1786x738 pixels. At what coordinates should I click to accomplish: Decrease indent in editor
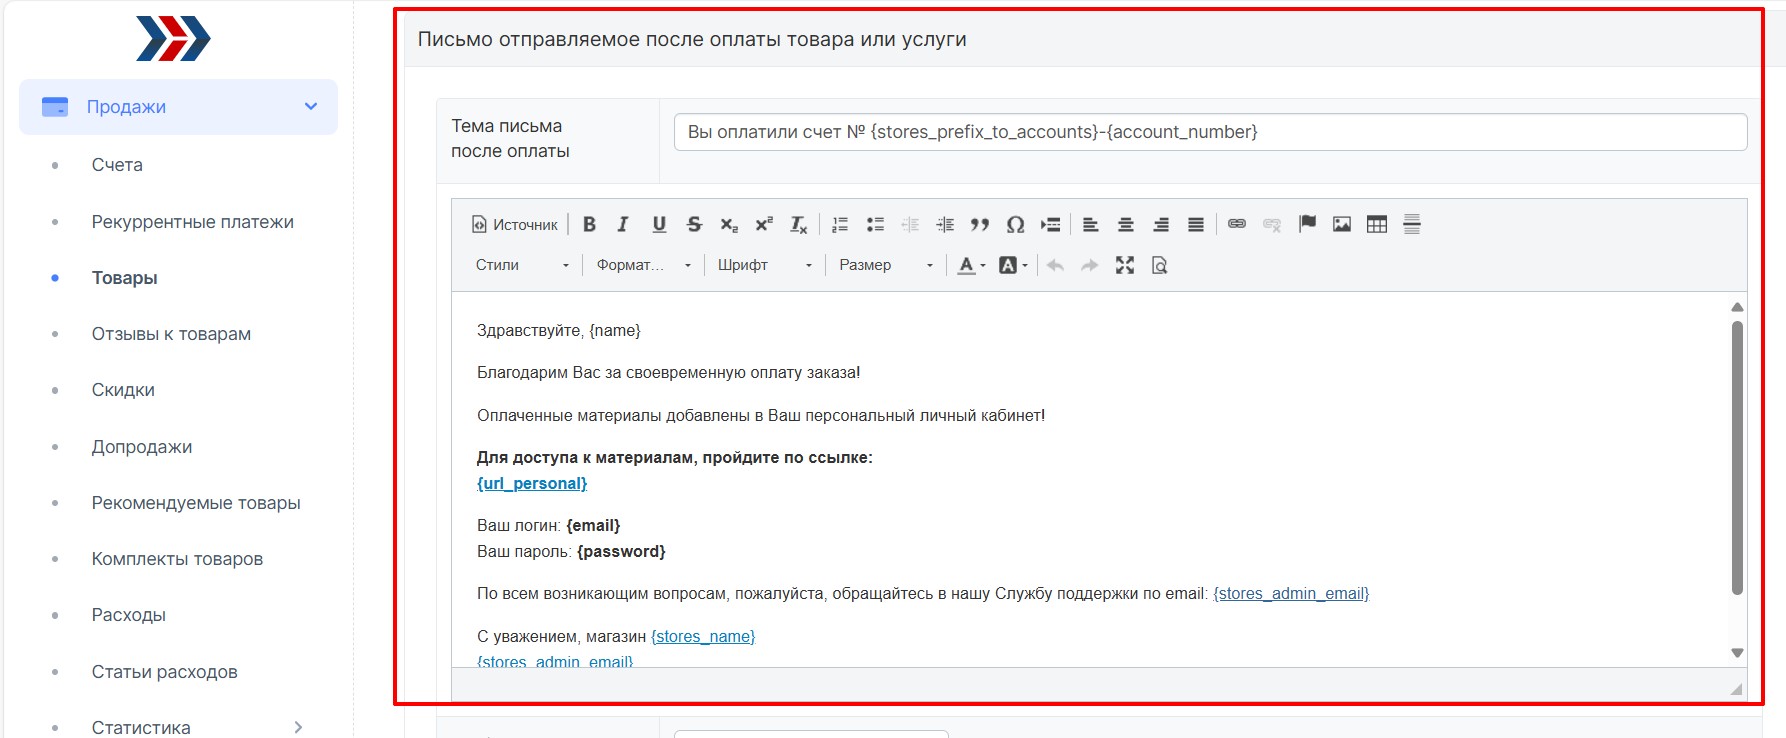point(910,224)
